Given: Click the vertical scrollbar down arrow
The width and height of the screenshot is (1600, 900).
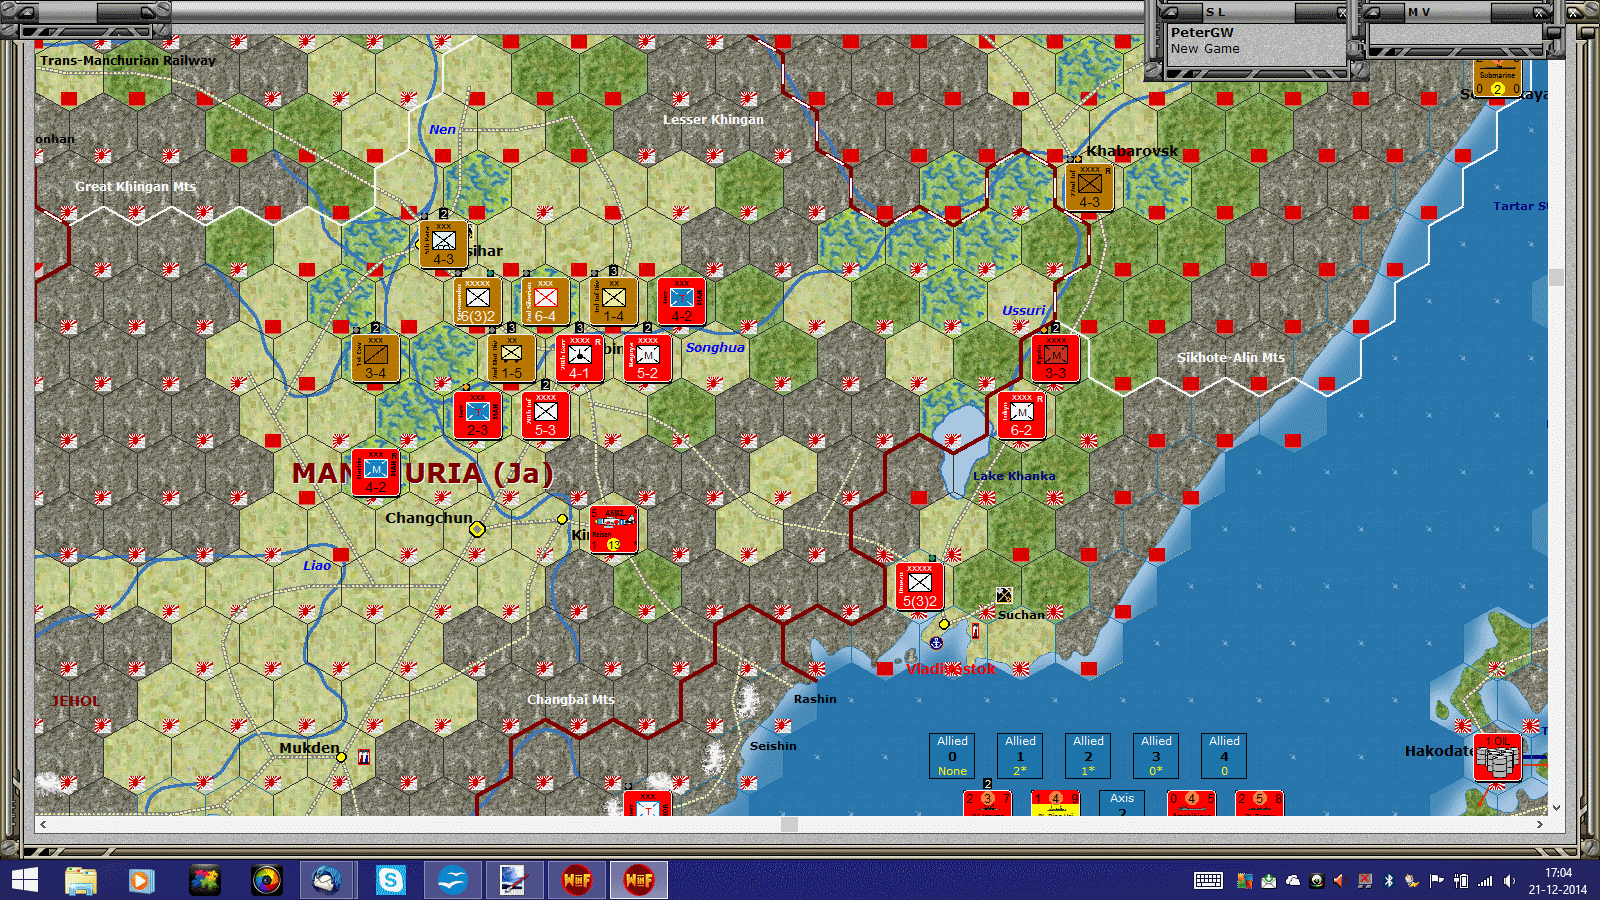Looking at the screenshot, I should click(1556, 808).
